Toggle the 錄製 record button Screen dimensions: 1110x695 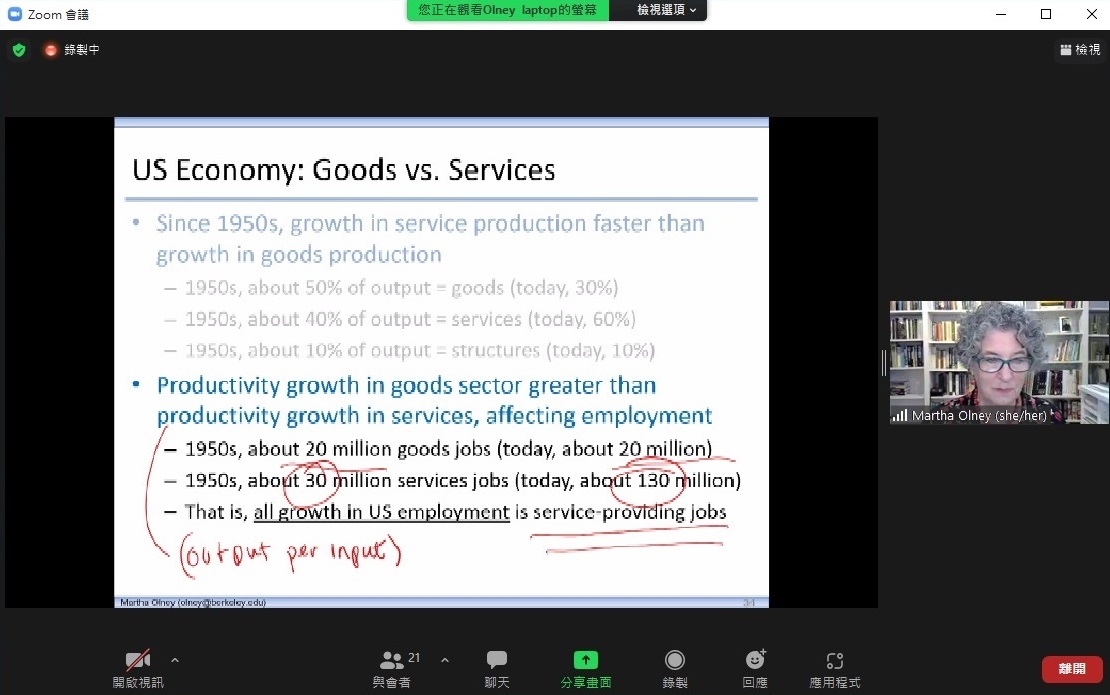tap(675, 661)
